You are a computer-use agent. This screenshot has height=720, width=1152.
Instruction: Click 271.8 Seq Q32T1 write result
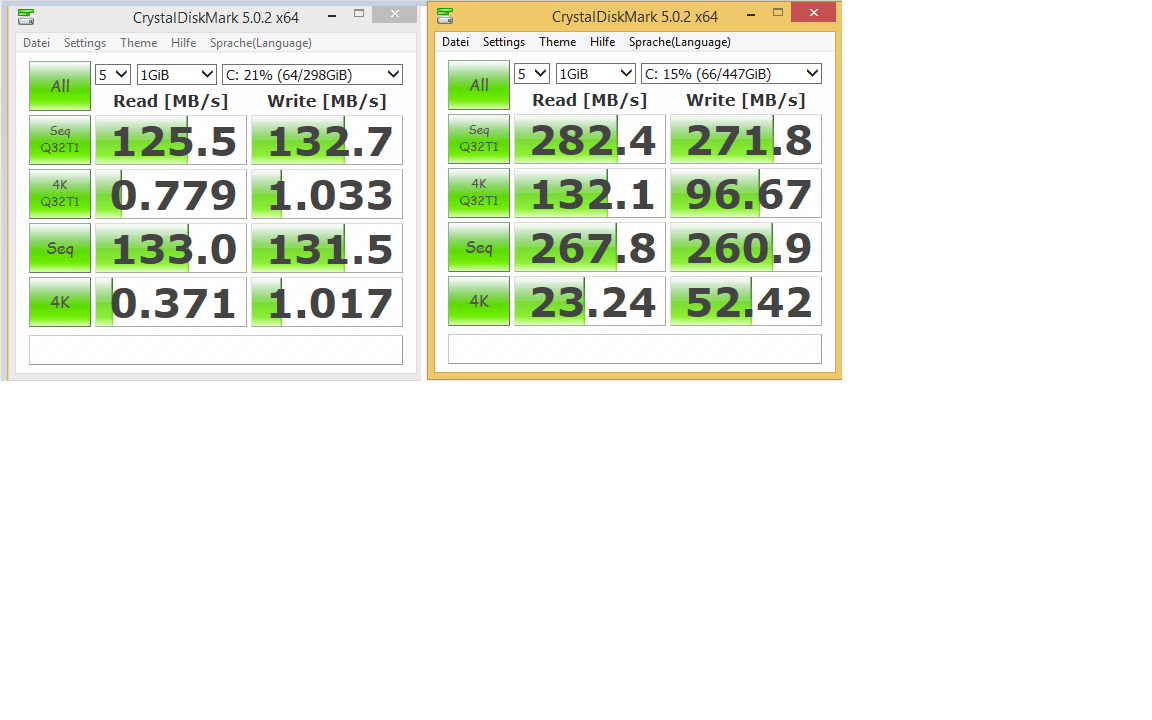tap(746, 140)
